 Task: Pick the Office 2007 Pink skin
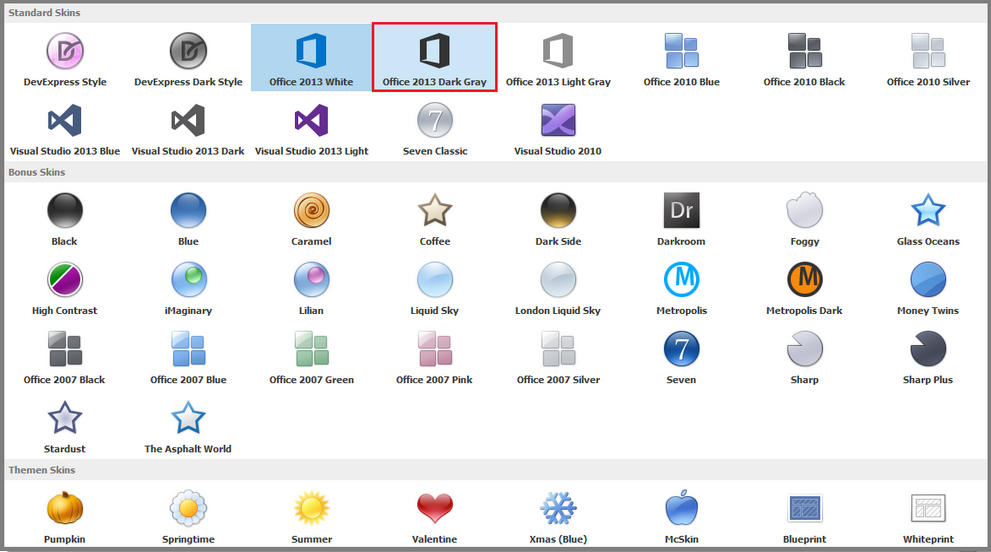click(435, 357)
